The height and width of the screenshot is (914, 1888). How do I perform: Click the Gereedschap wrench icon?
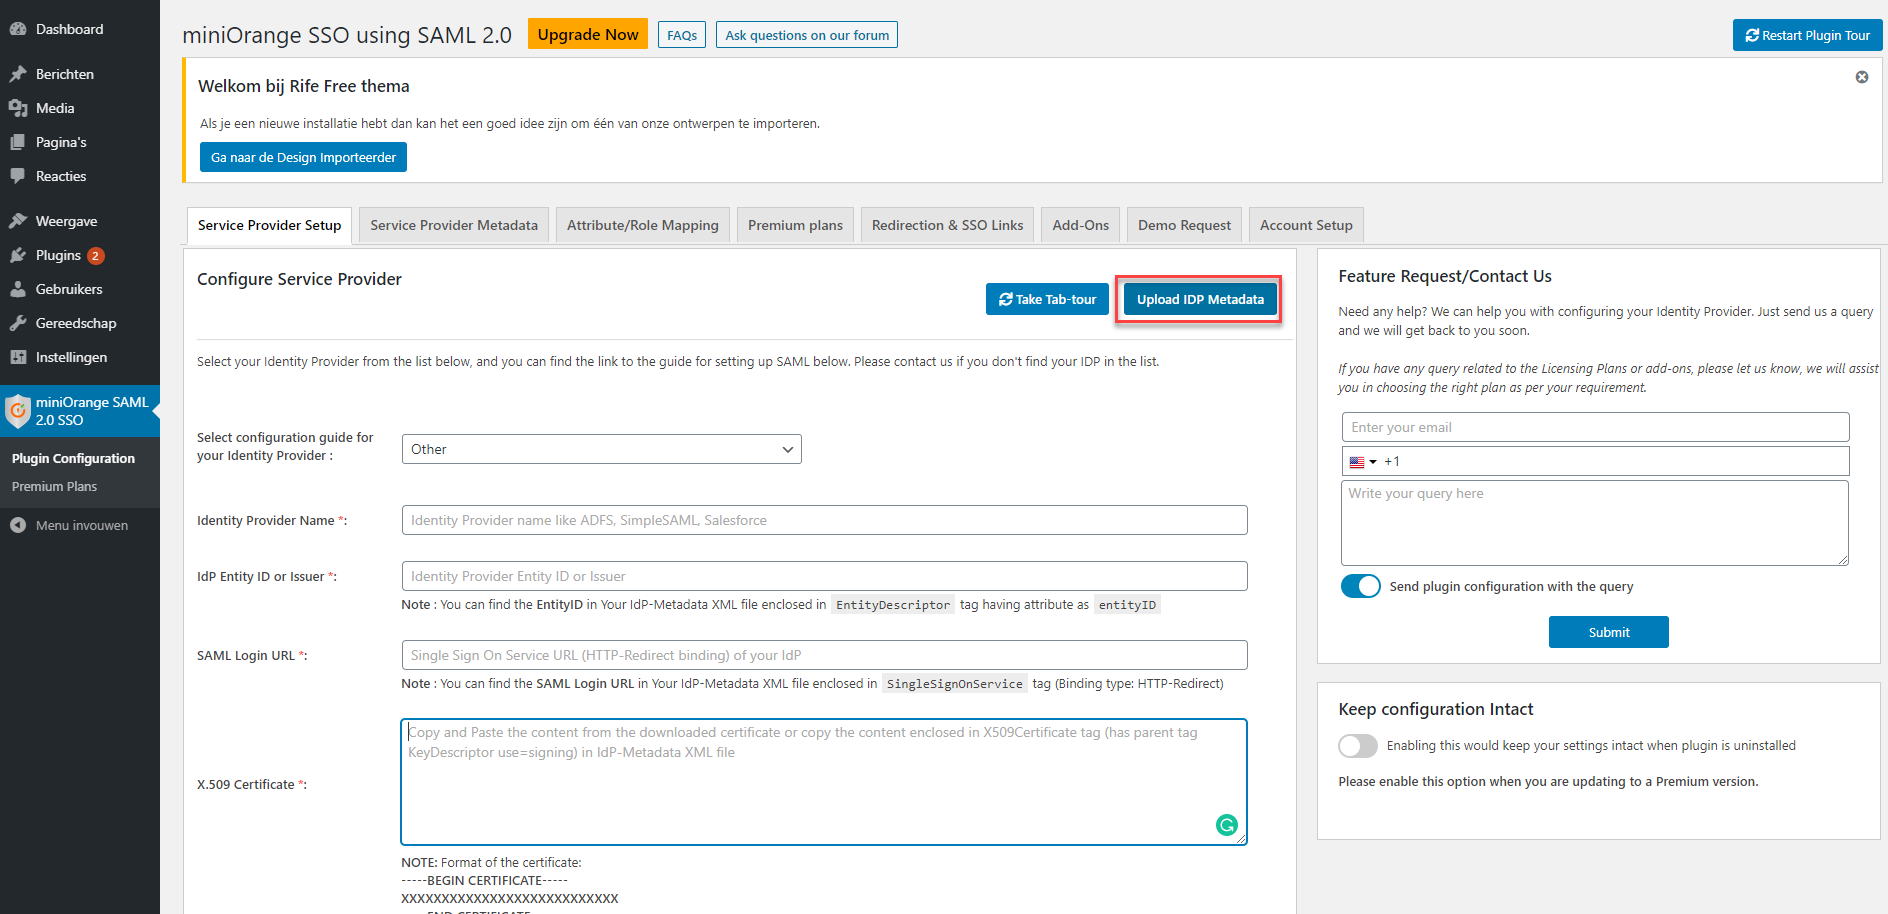[18, 323]
